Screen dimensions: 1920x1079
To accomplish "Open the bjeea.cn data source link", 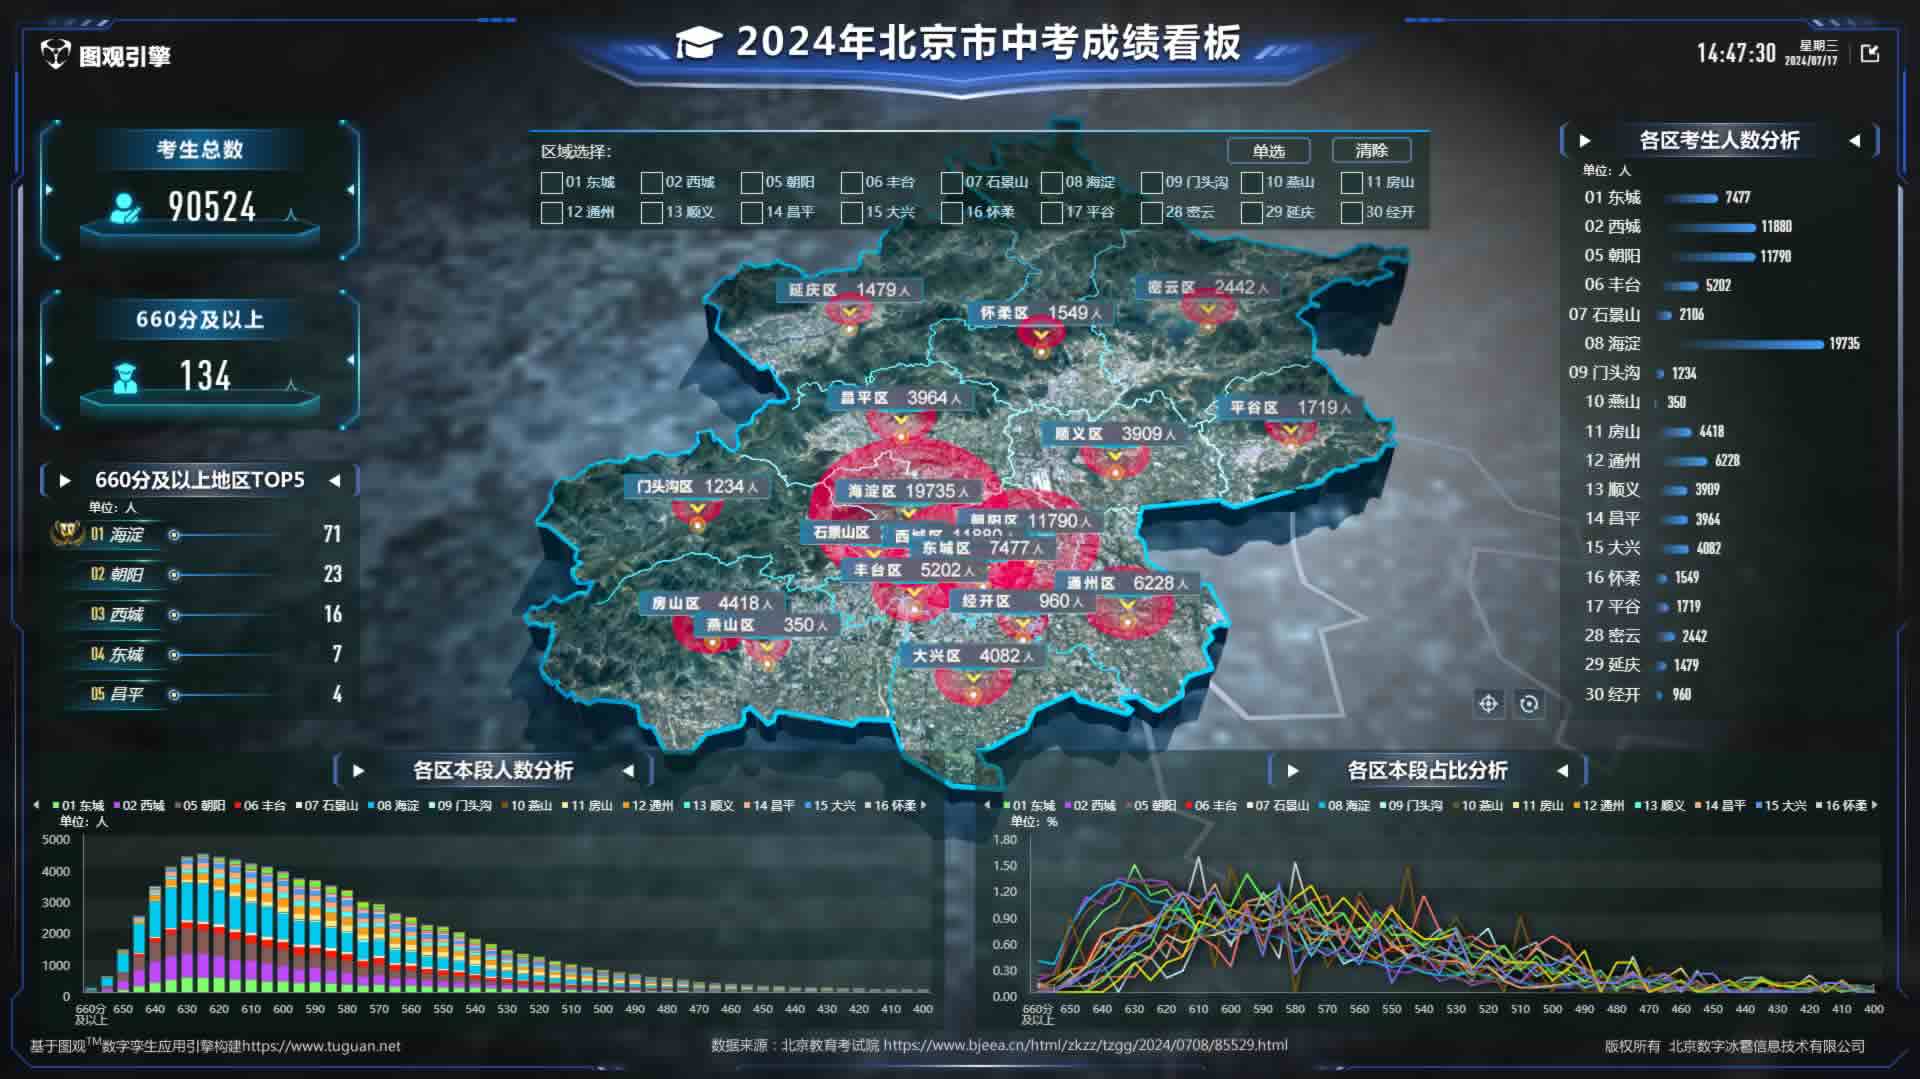I will coord(1086,1045).
